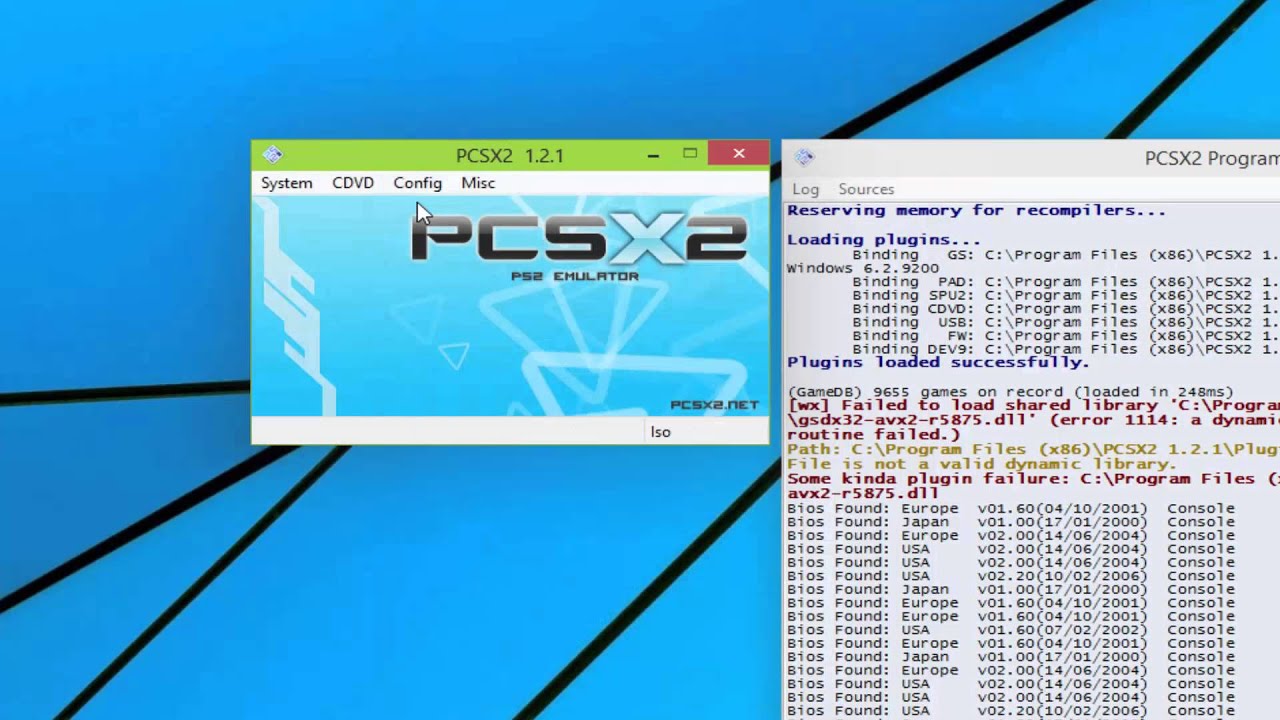Click the 'Binding DEV9:' log line
This screenshot has width=1280, height=720.
1065,350
